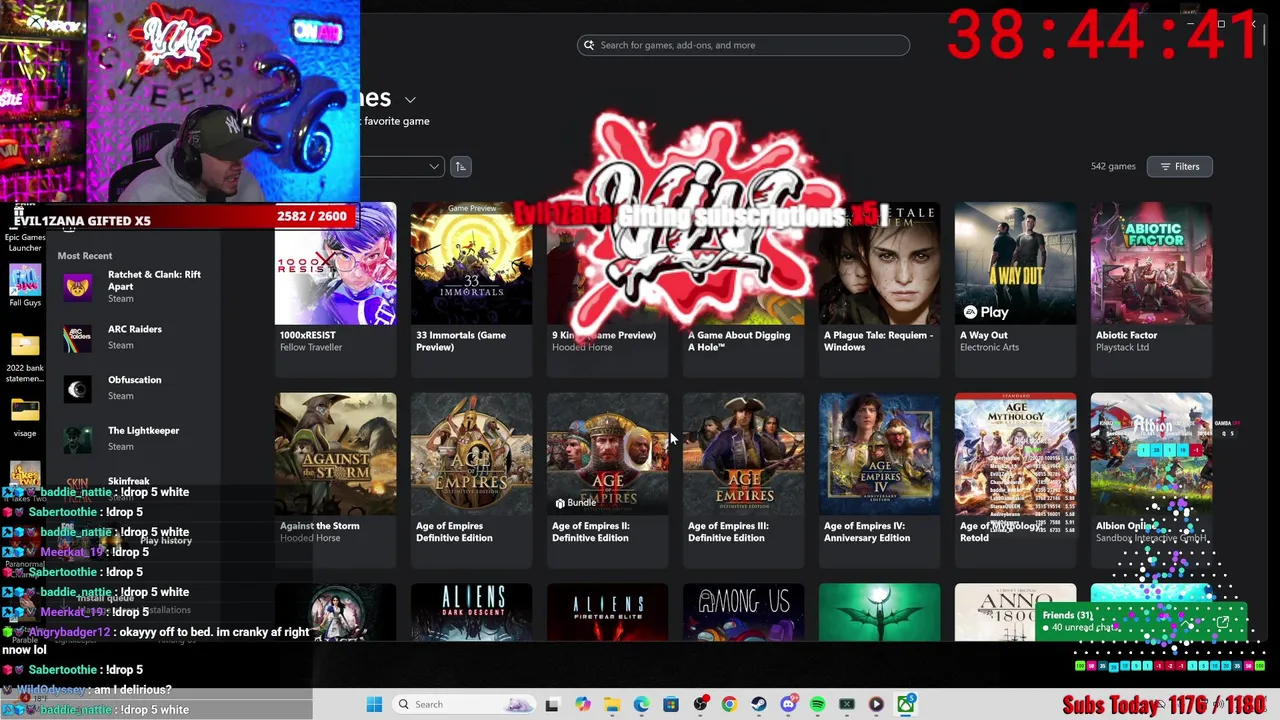Click the Obfuscation sidebar icon
This screenshot has width=1280, height=720.
[x=77, y=388]
